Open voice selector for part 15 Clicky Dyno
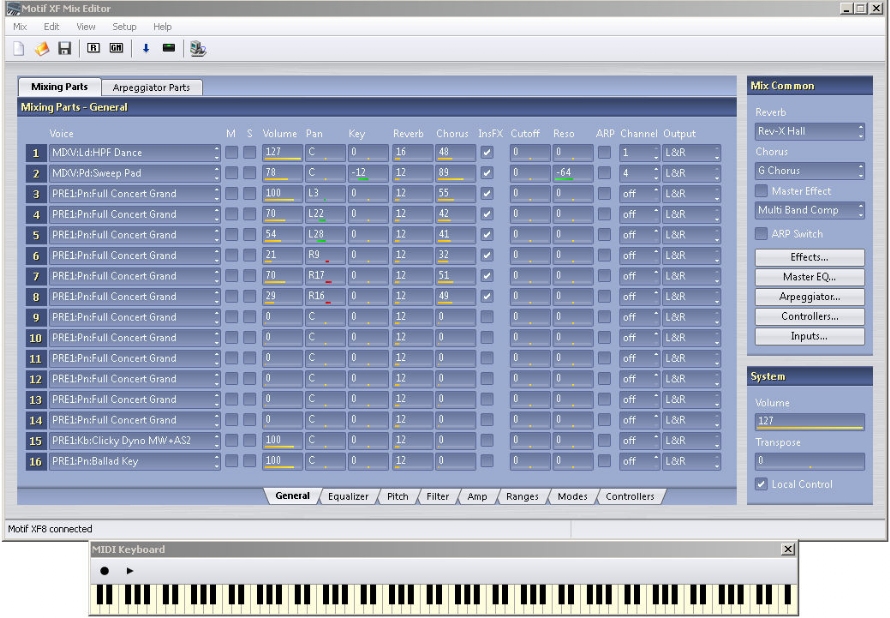Image resolution: width=890 pixels, height=618 pixels. pyautogui.click(x=135, y=440)
